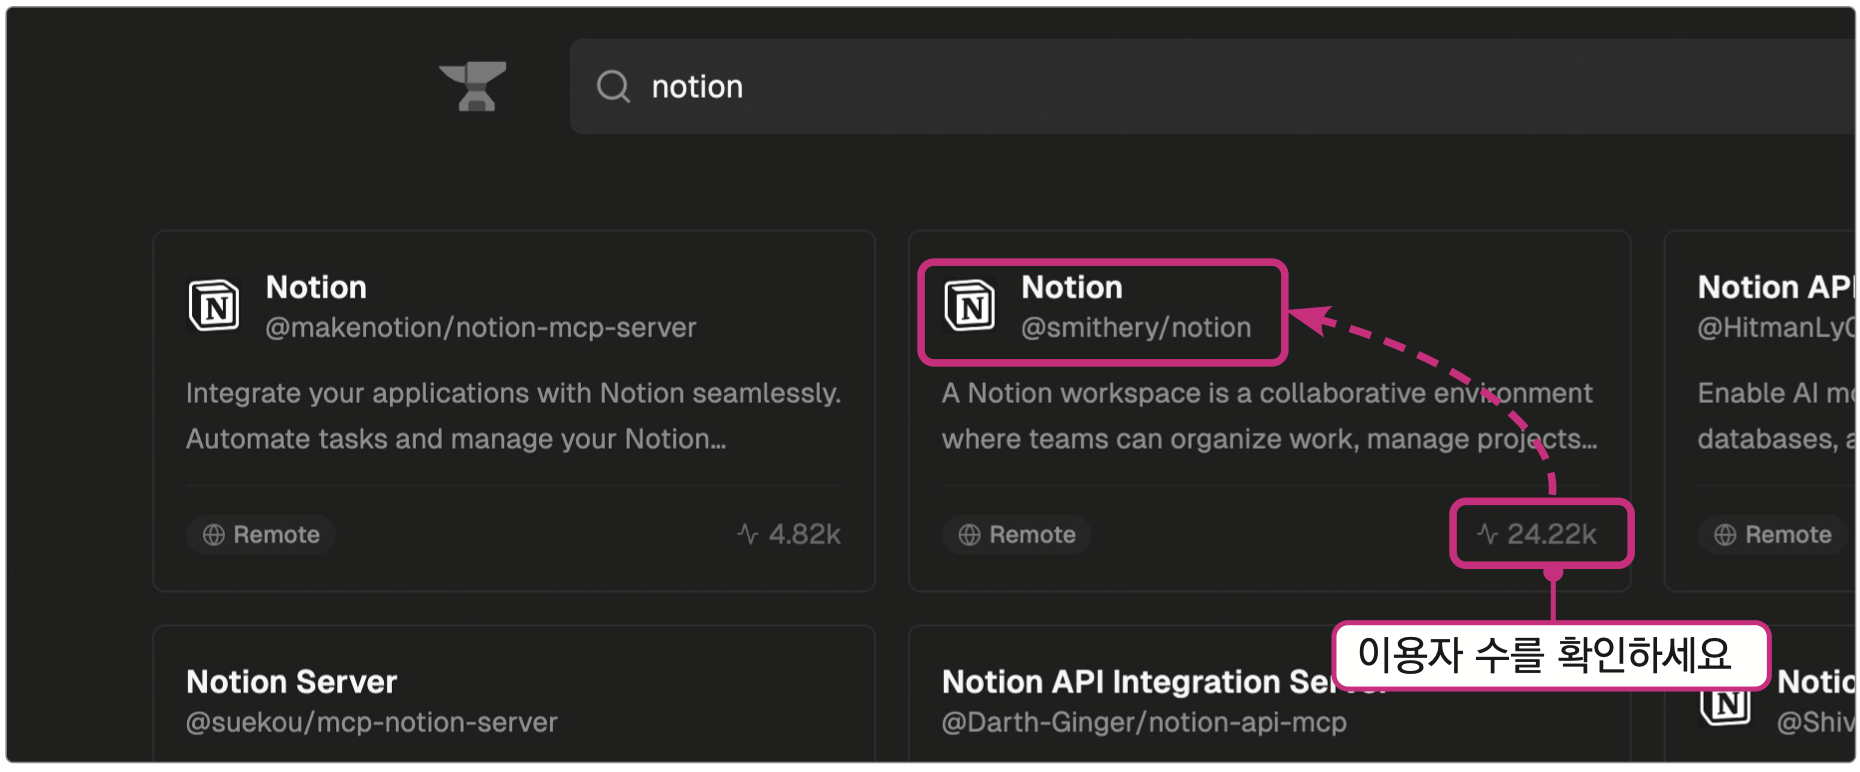The width and height of the screenshot is (1860, 772).
Task: Open the Notion API card title
Action: click(1775, 288)
